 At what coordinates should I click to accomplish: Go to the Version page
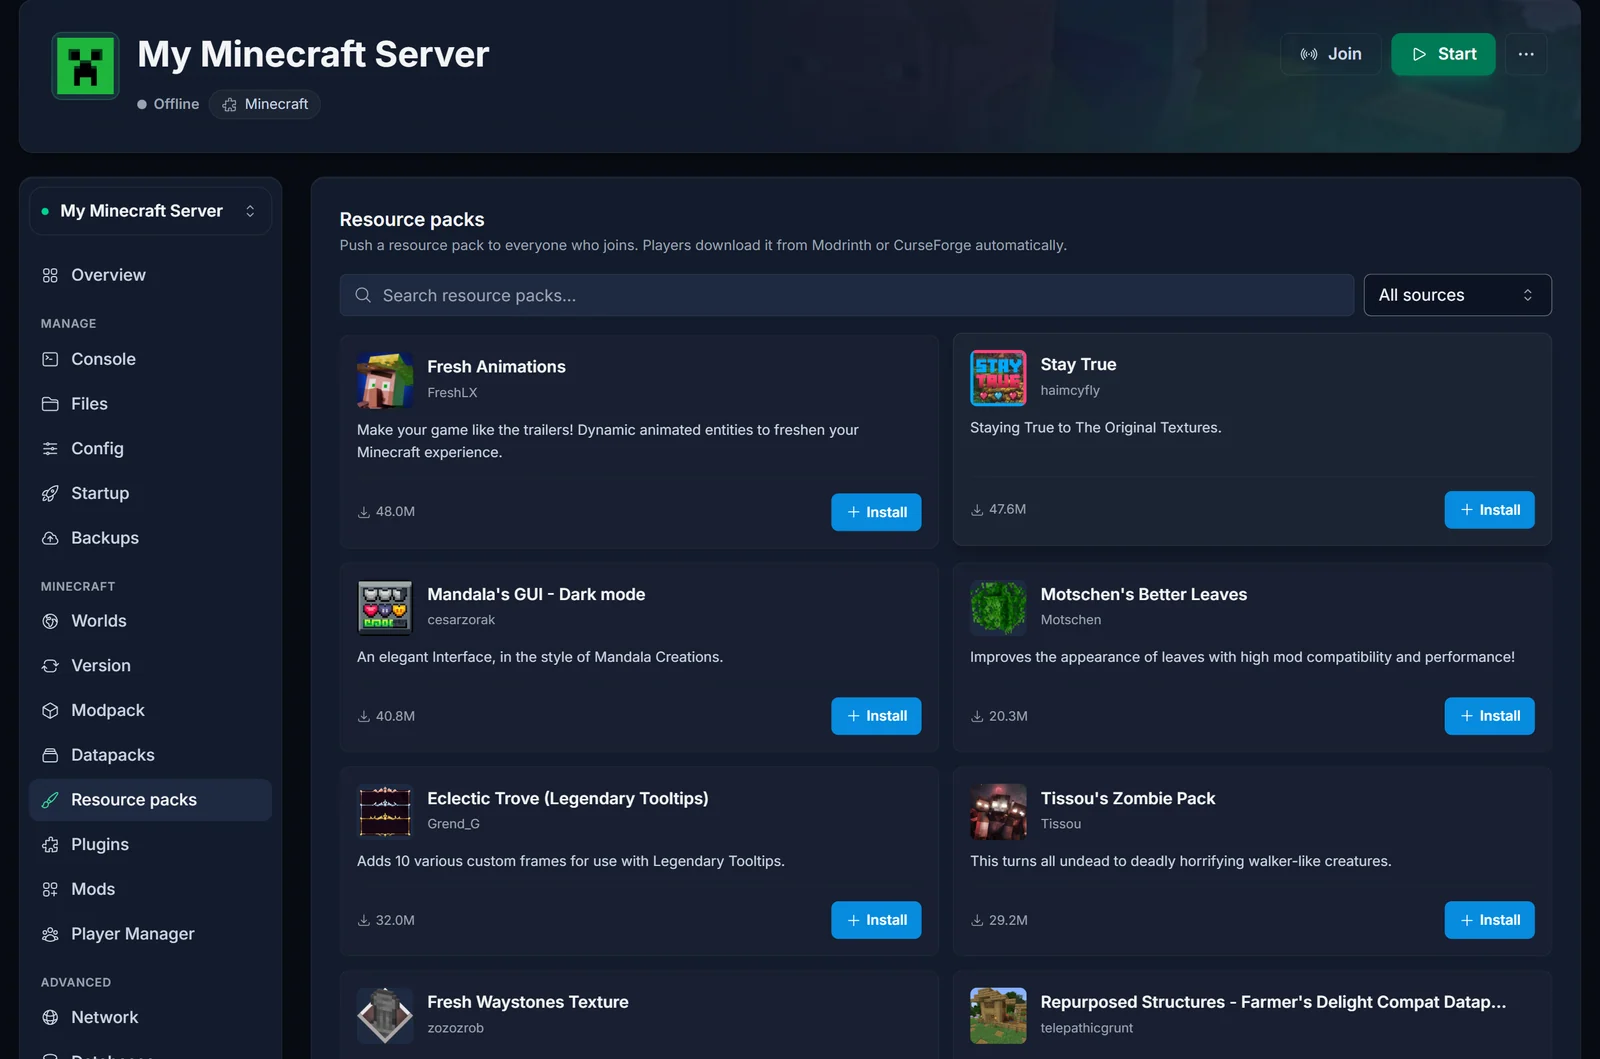click(x=150, y=666)
